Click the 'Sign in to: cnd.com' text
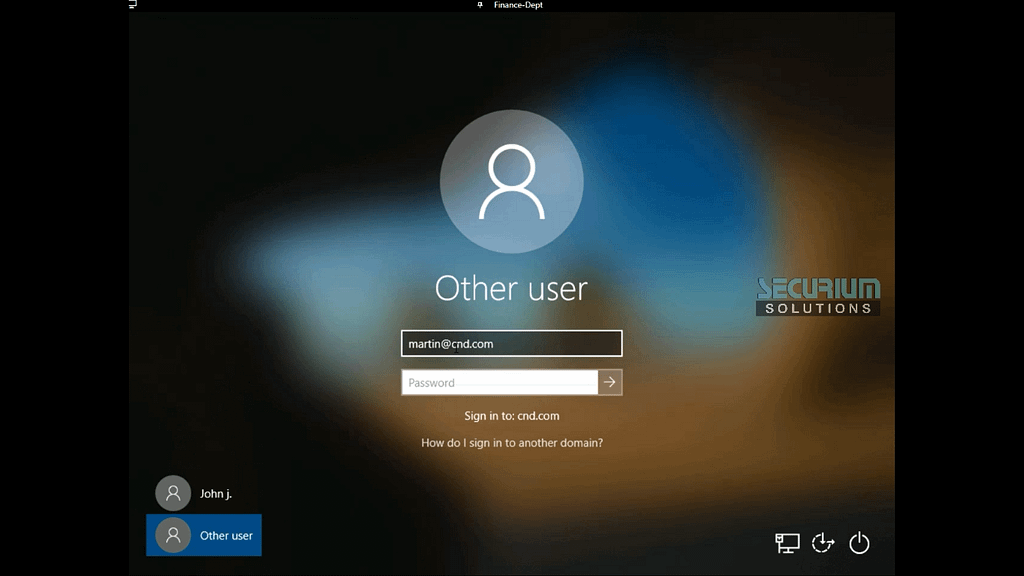1024x576 pixels. (x=511, y=416)
